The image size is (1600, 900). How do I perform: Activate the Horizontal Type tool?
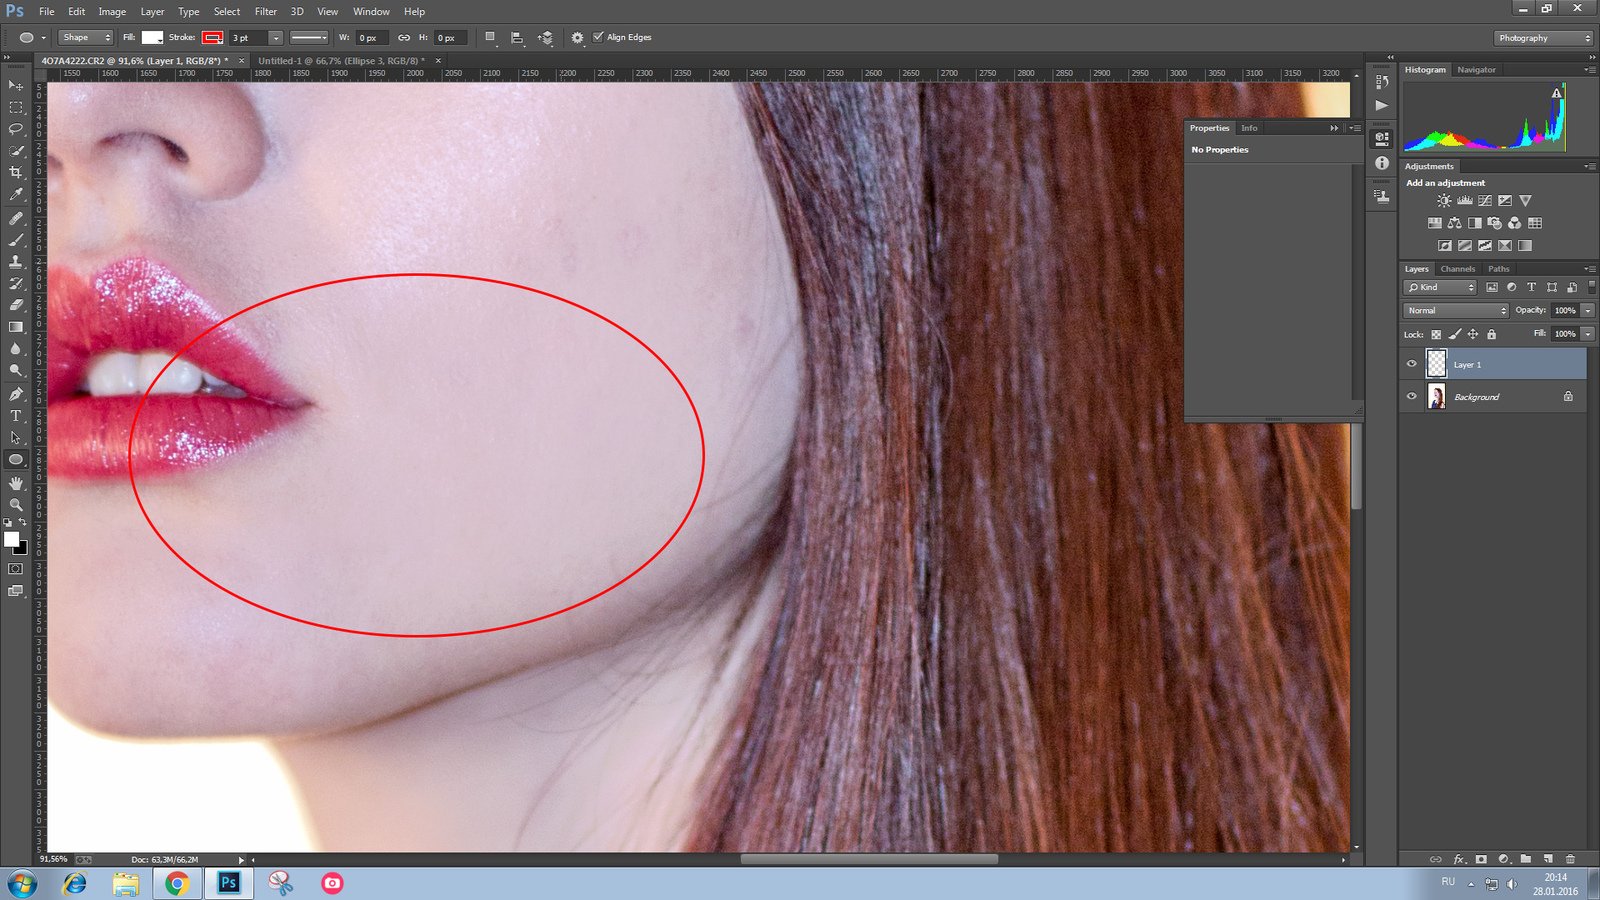(16, 416)
